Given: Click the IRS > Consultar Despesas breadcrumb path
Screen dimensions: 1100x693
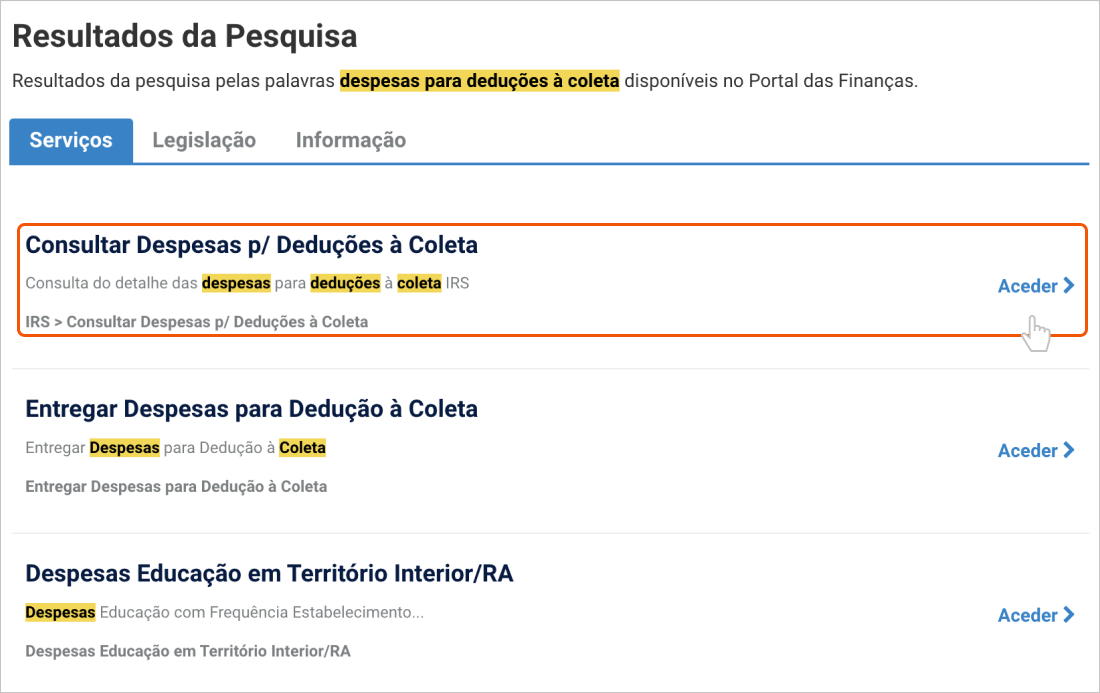Looking at the screenshot, I should (196, 322).
